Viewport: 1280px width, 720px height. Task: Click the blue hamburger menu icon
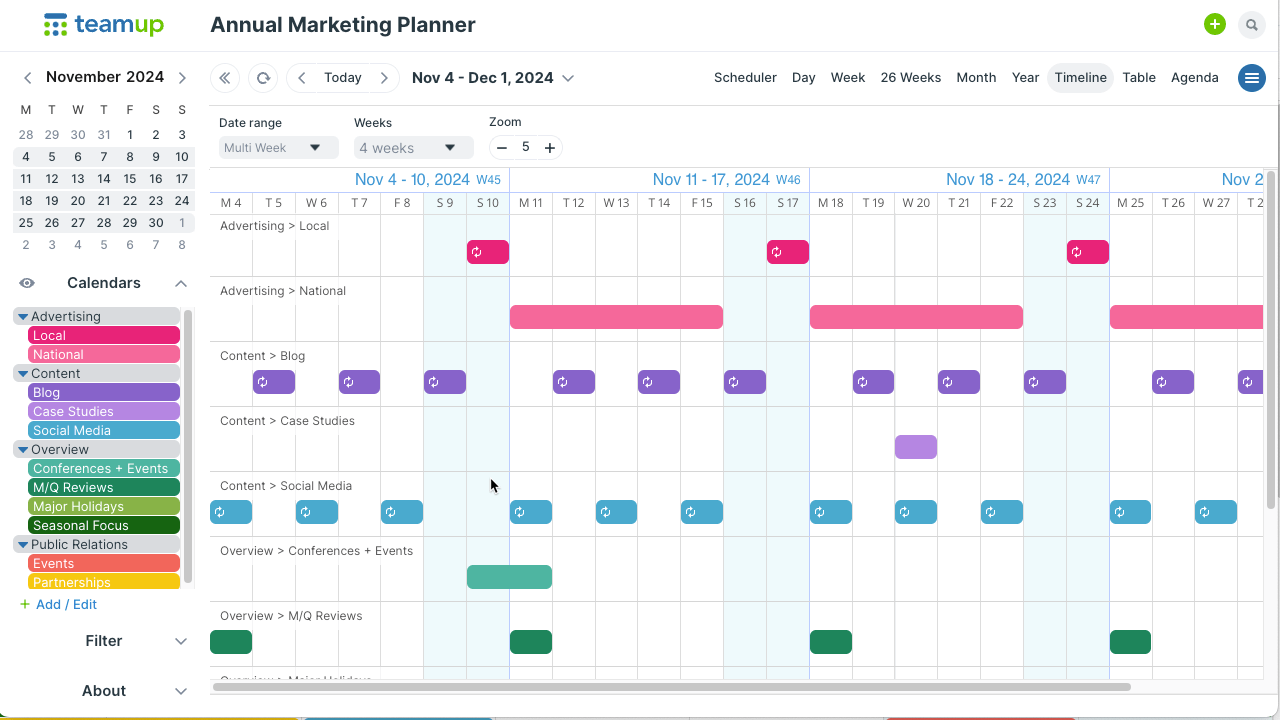[x=1251, y=78]
